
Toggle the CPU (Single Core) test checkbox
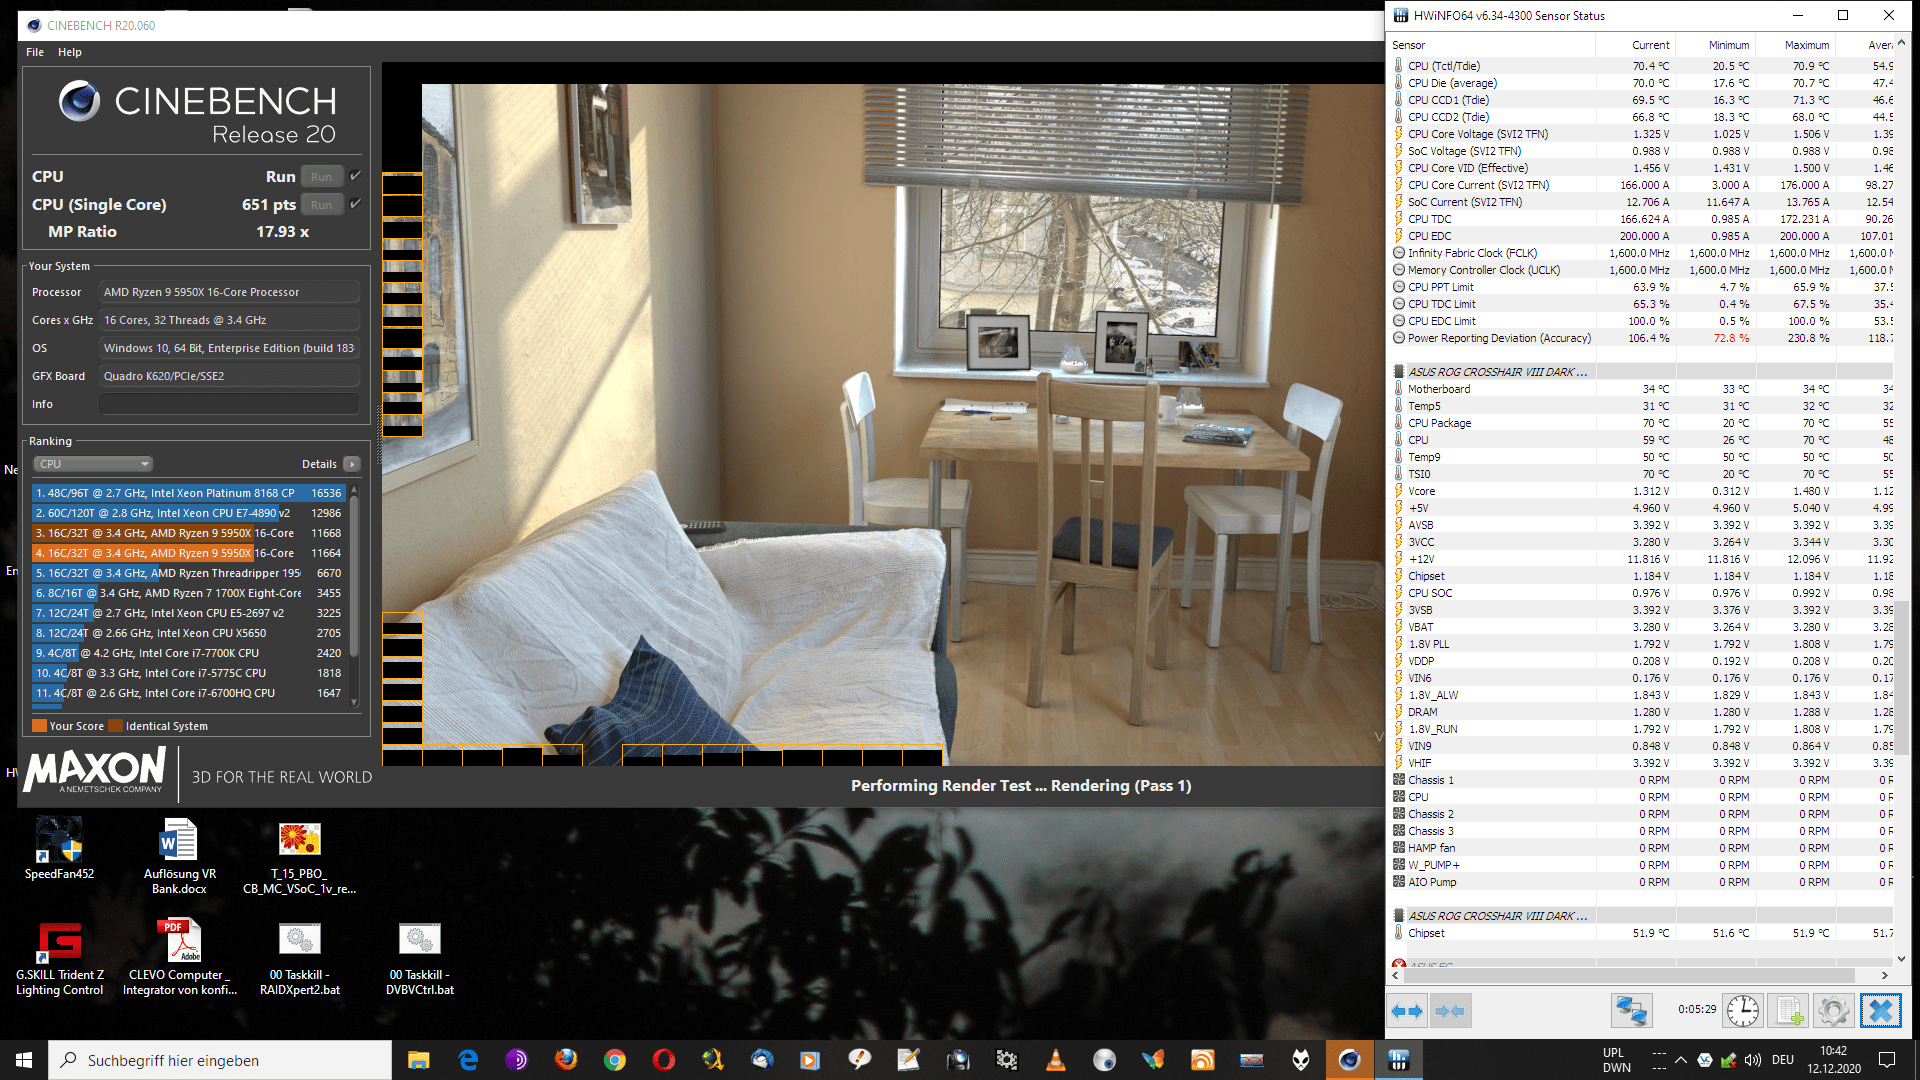pos(355,204)
